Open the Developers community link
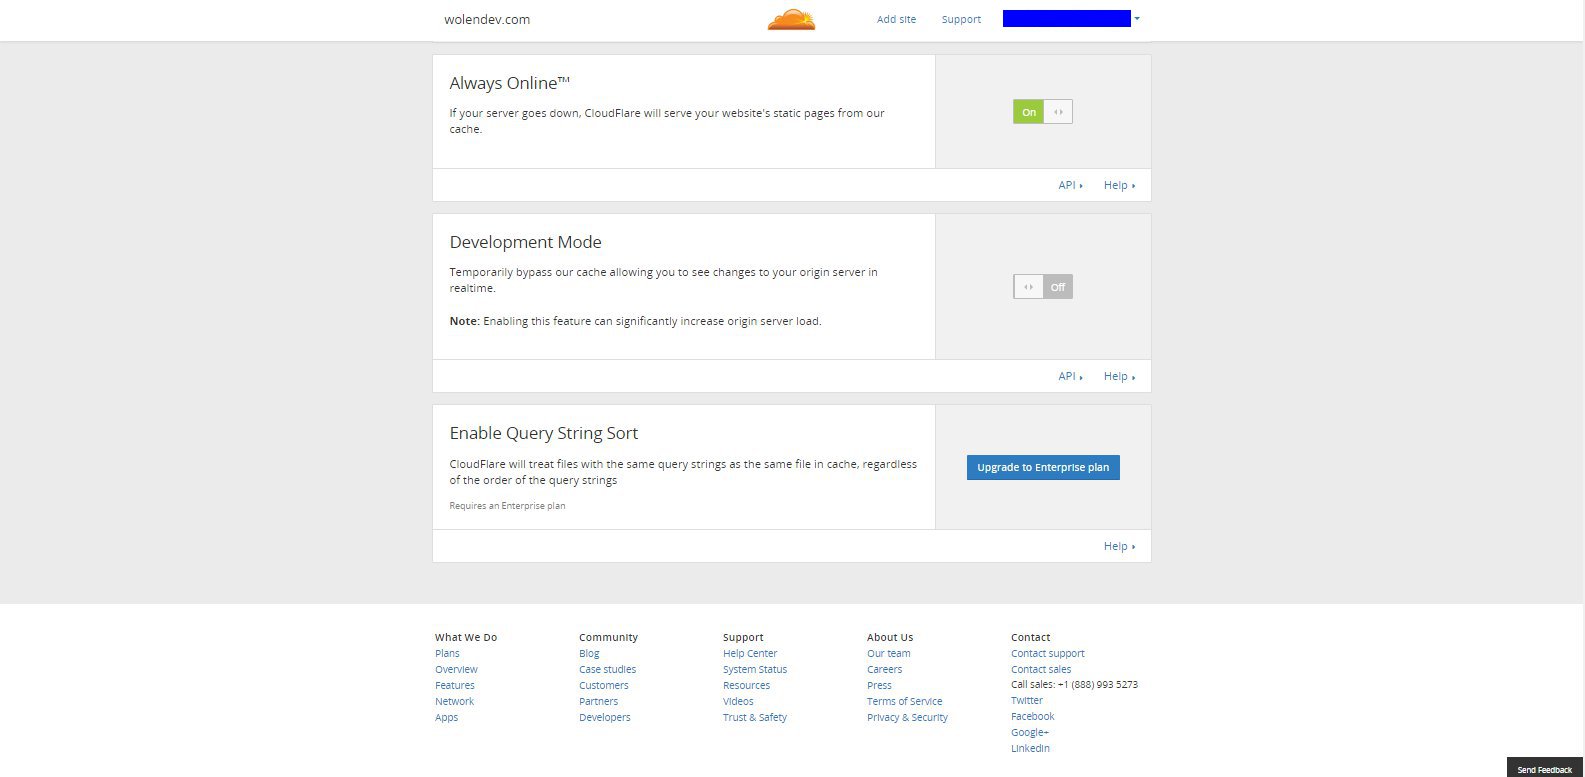The width and height of the screenshot is (1585, 777). click(x=605, y=717)
